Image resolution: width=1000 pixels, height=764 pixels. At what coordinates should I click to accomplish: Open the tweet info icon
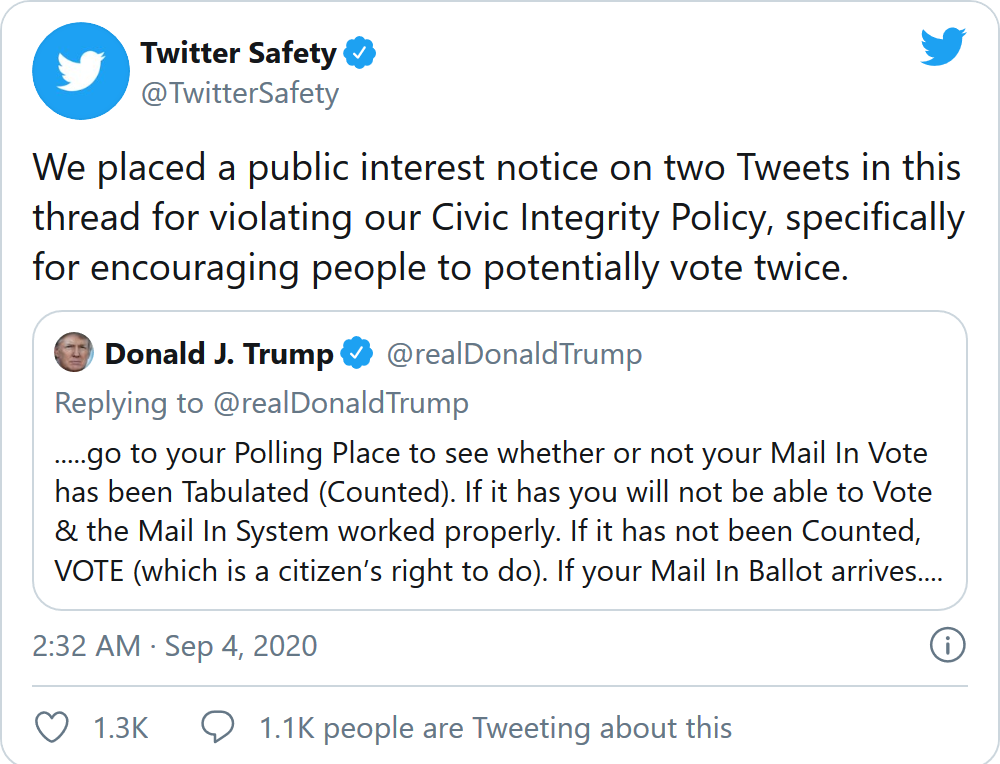pos(947,645)
